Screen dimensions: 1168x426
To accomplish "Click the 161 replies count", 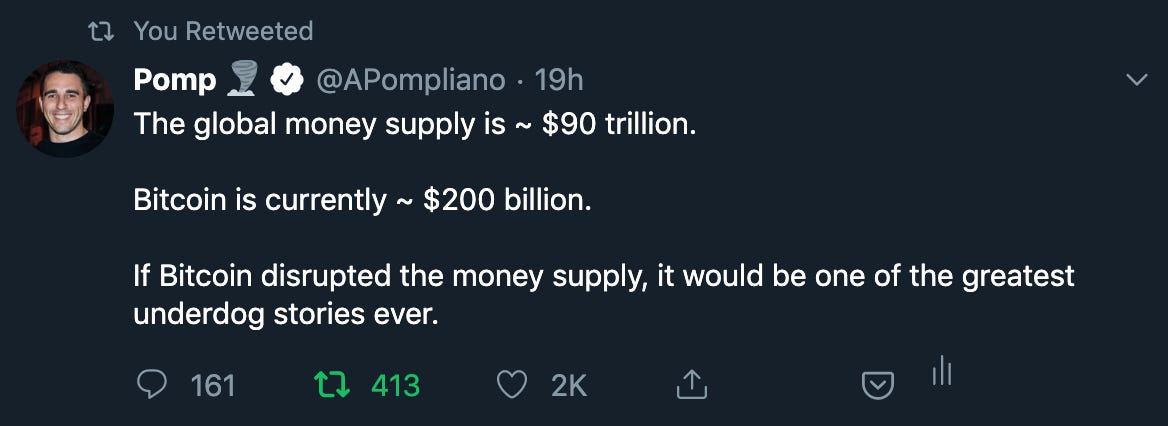I will (x=212, y=385).
